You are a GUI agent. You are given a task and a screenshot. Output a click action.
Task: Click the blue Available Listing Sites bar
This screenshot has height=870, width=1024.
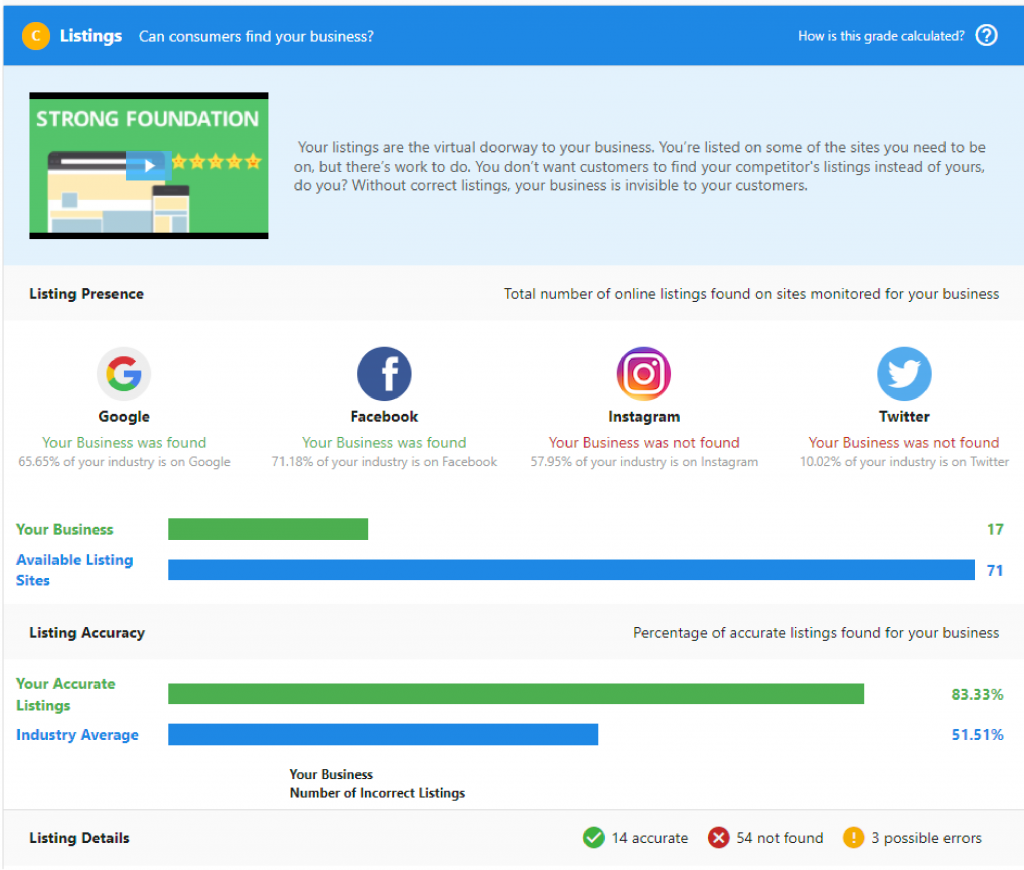571,570
